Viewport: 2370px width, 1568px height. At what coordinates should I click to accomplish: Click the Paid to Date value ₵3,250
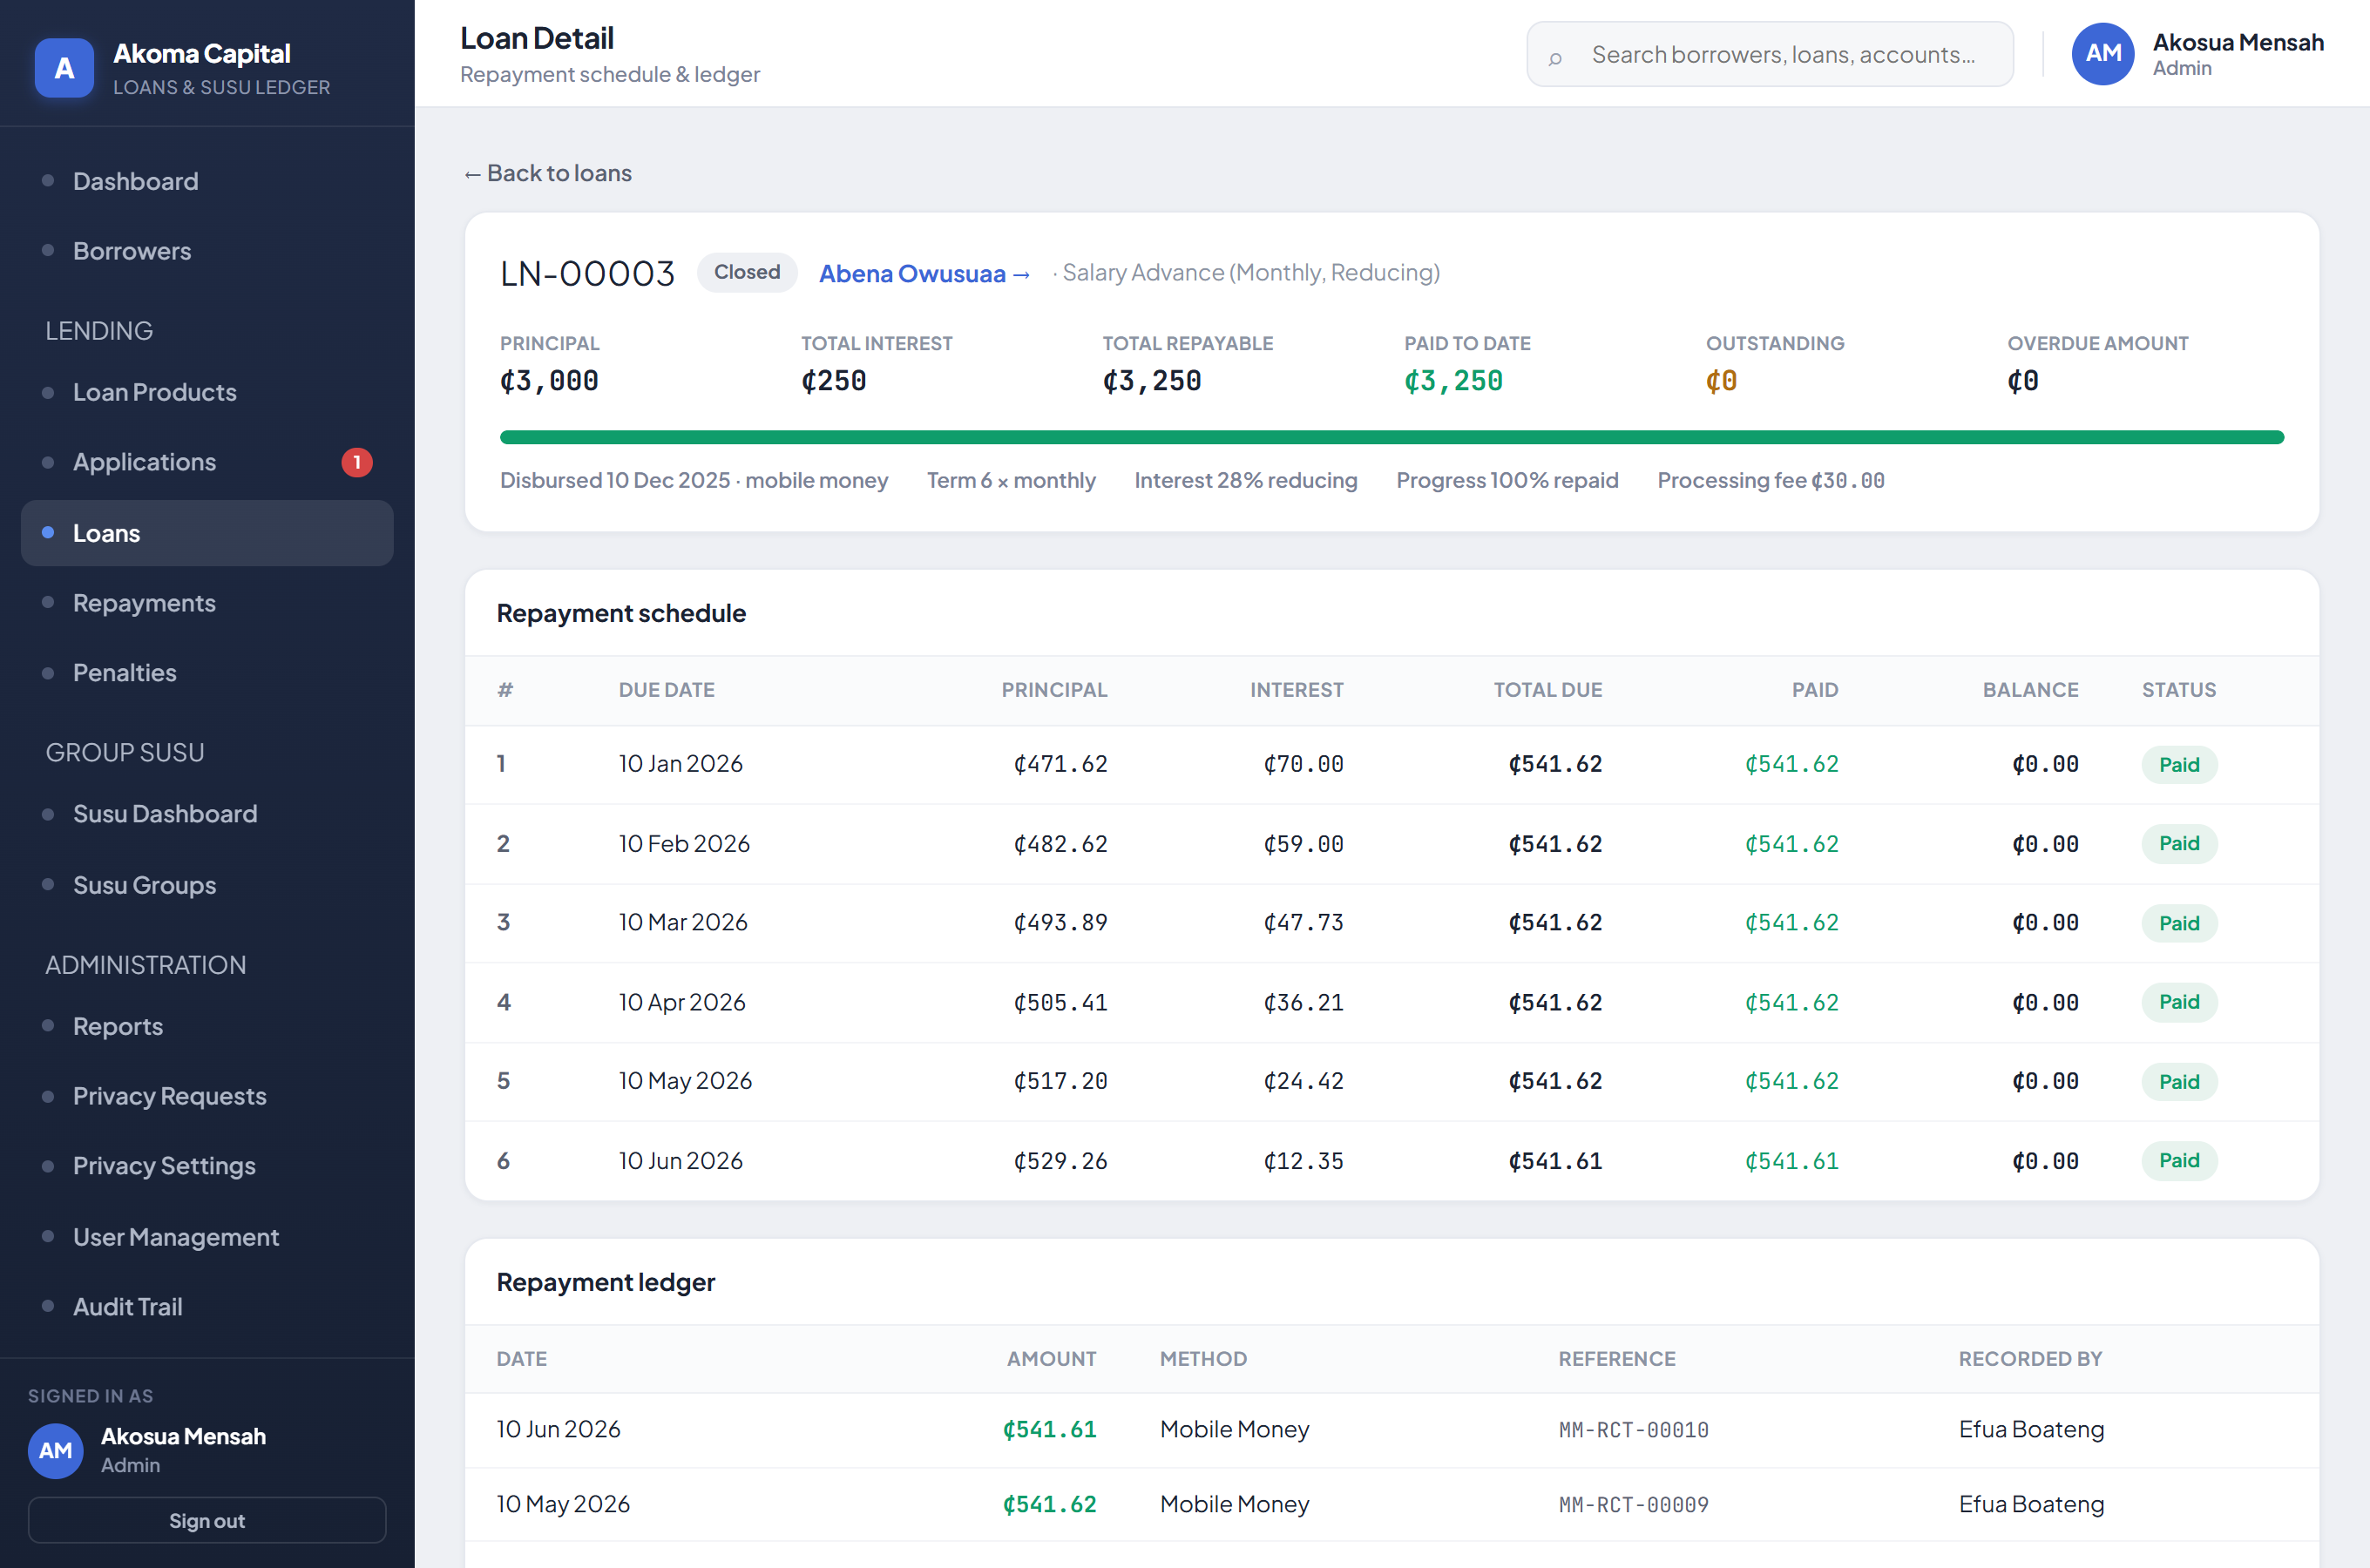pos(1453,381)
